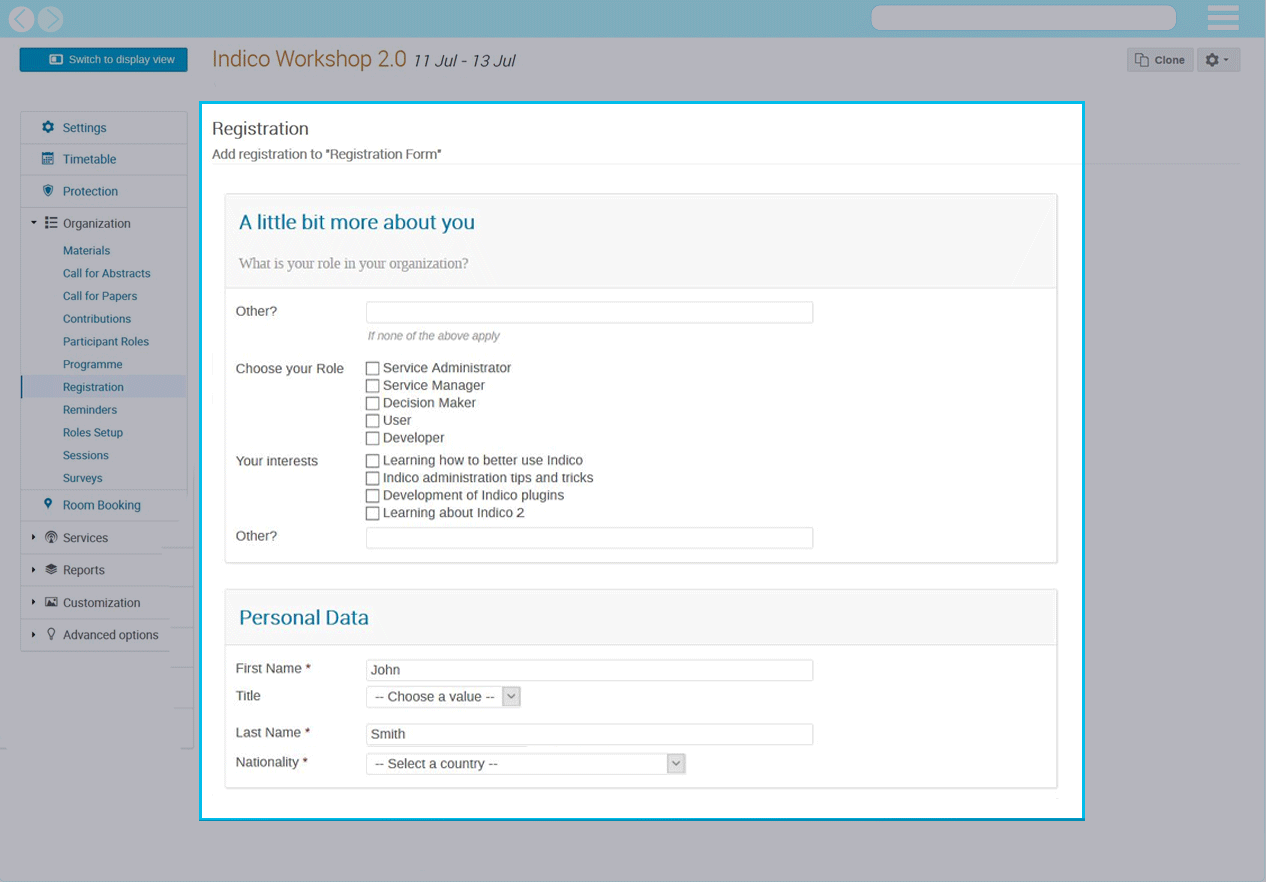The width and height of the screenshot is (1266, 882).
Task: Enable Development of Indico plugins interest
Action: click(372, 496)
